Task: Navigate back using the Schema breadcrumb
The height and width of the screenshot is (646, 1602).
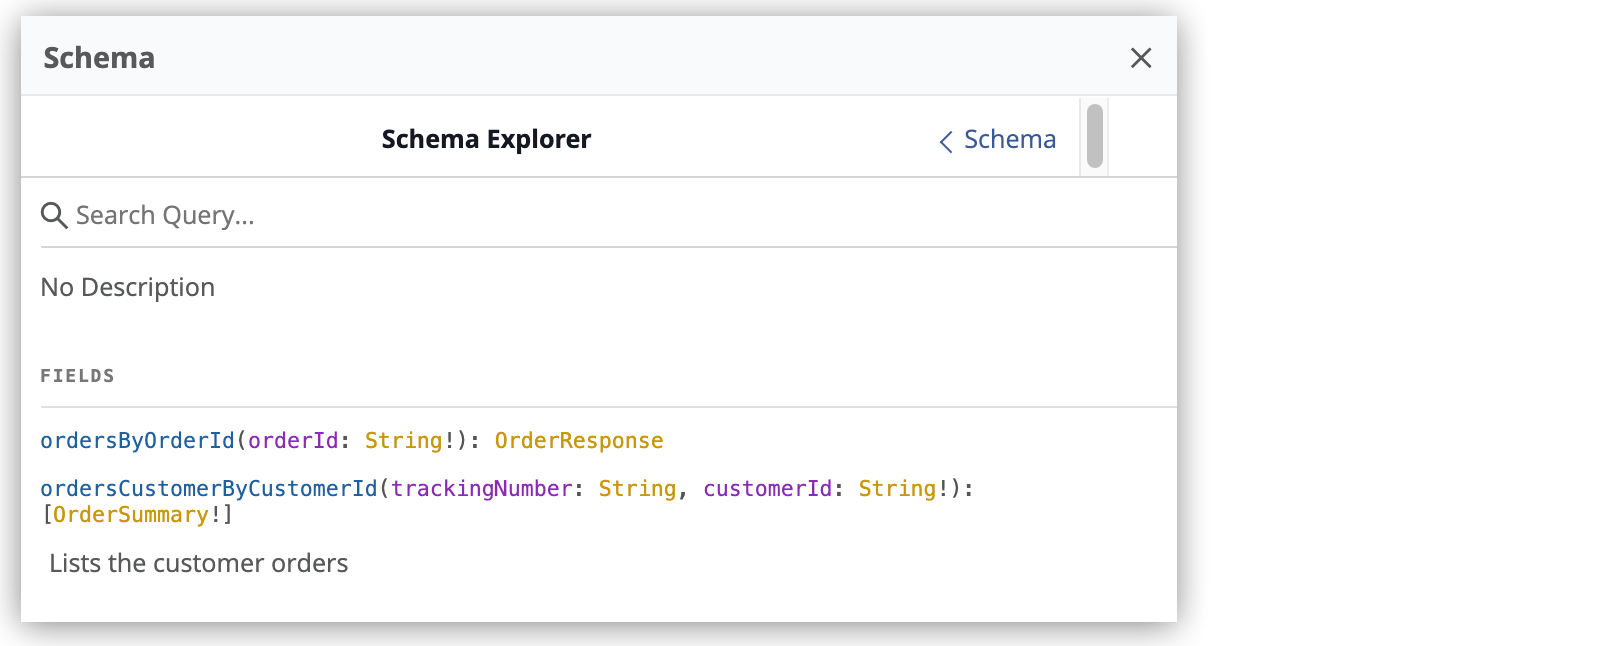Action: pos(1010,139)
